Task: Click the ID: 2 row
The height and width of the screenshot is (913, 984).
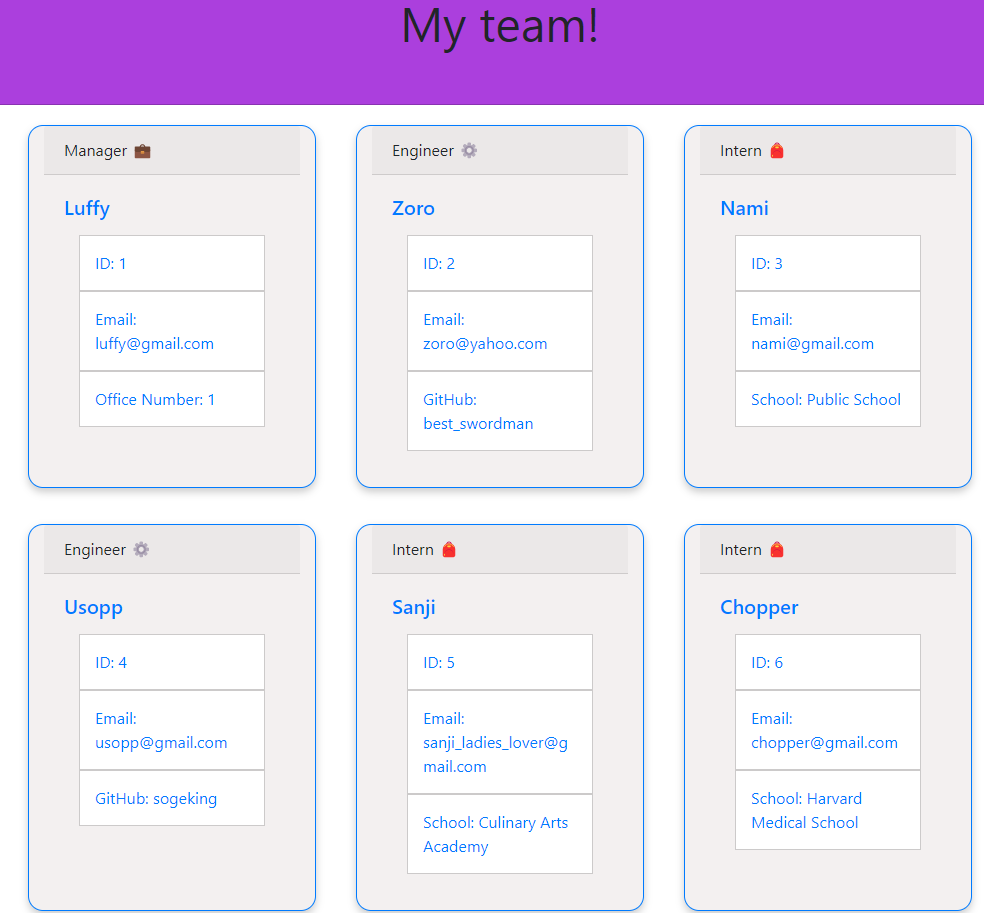Action: coord(500,264)
